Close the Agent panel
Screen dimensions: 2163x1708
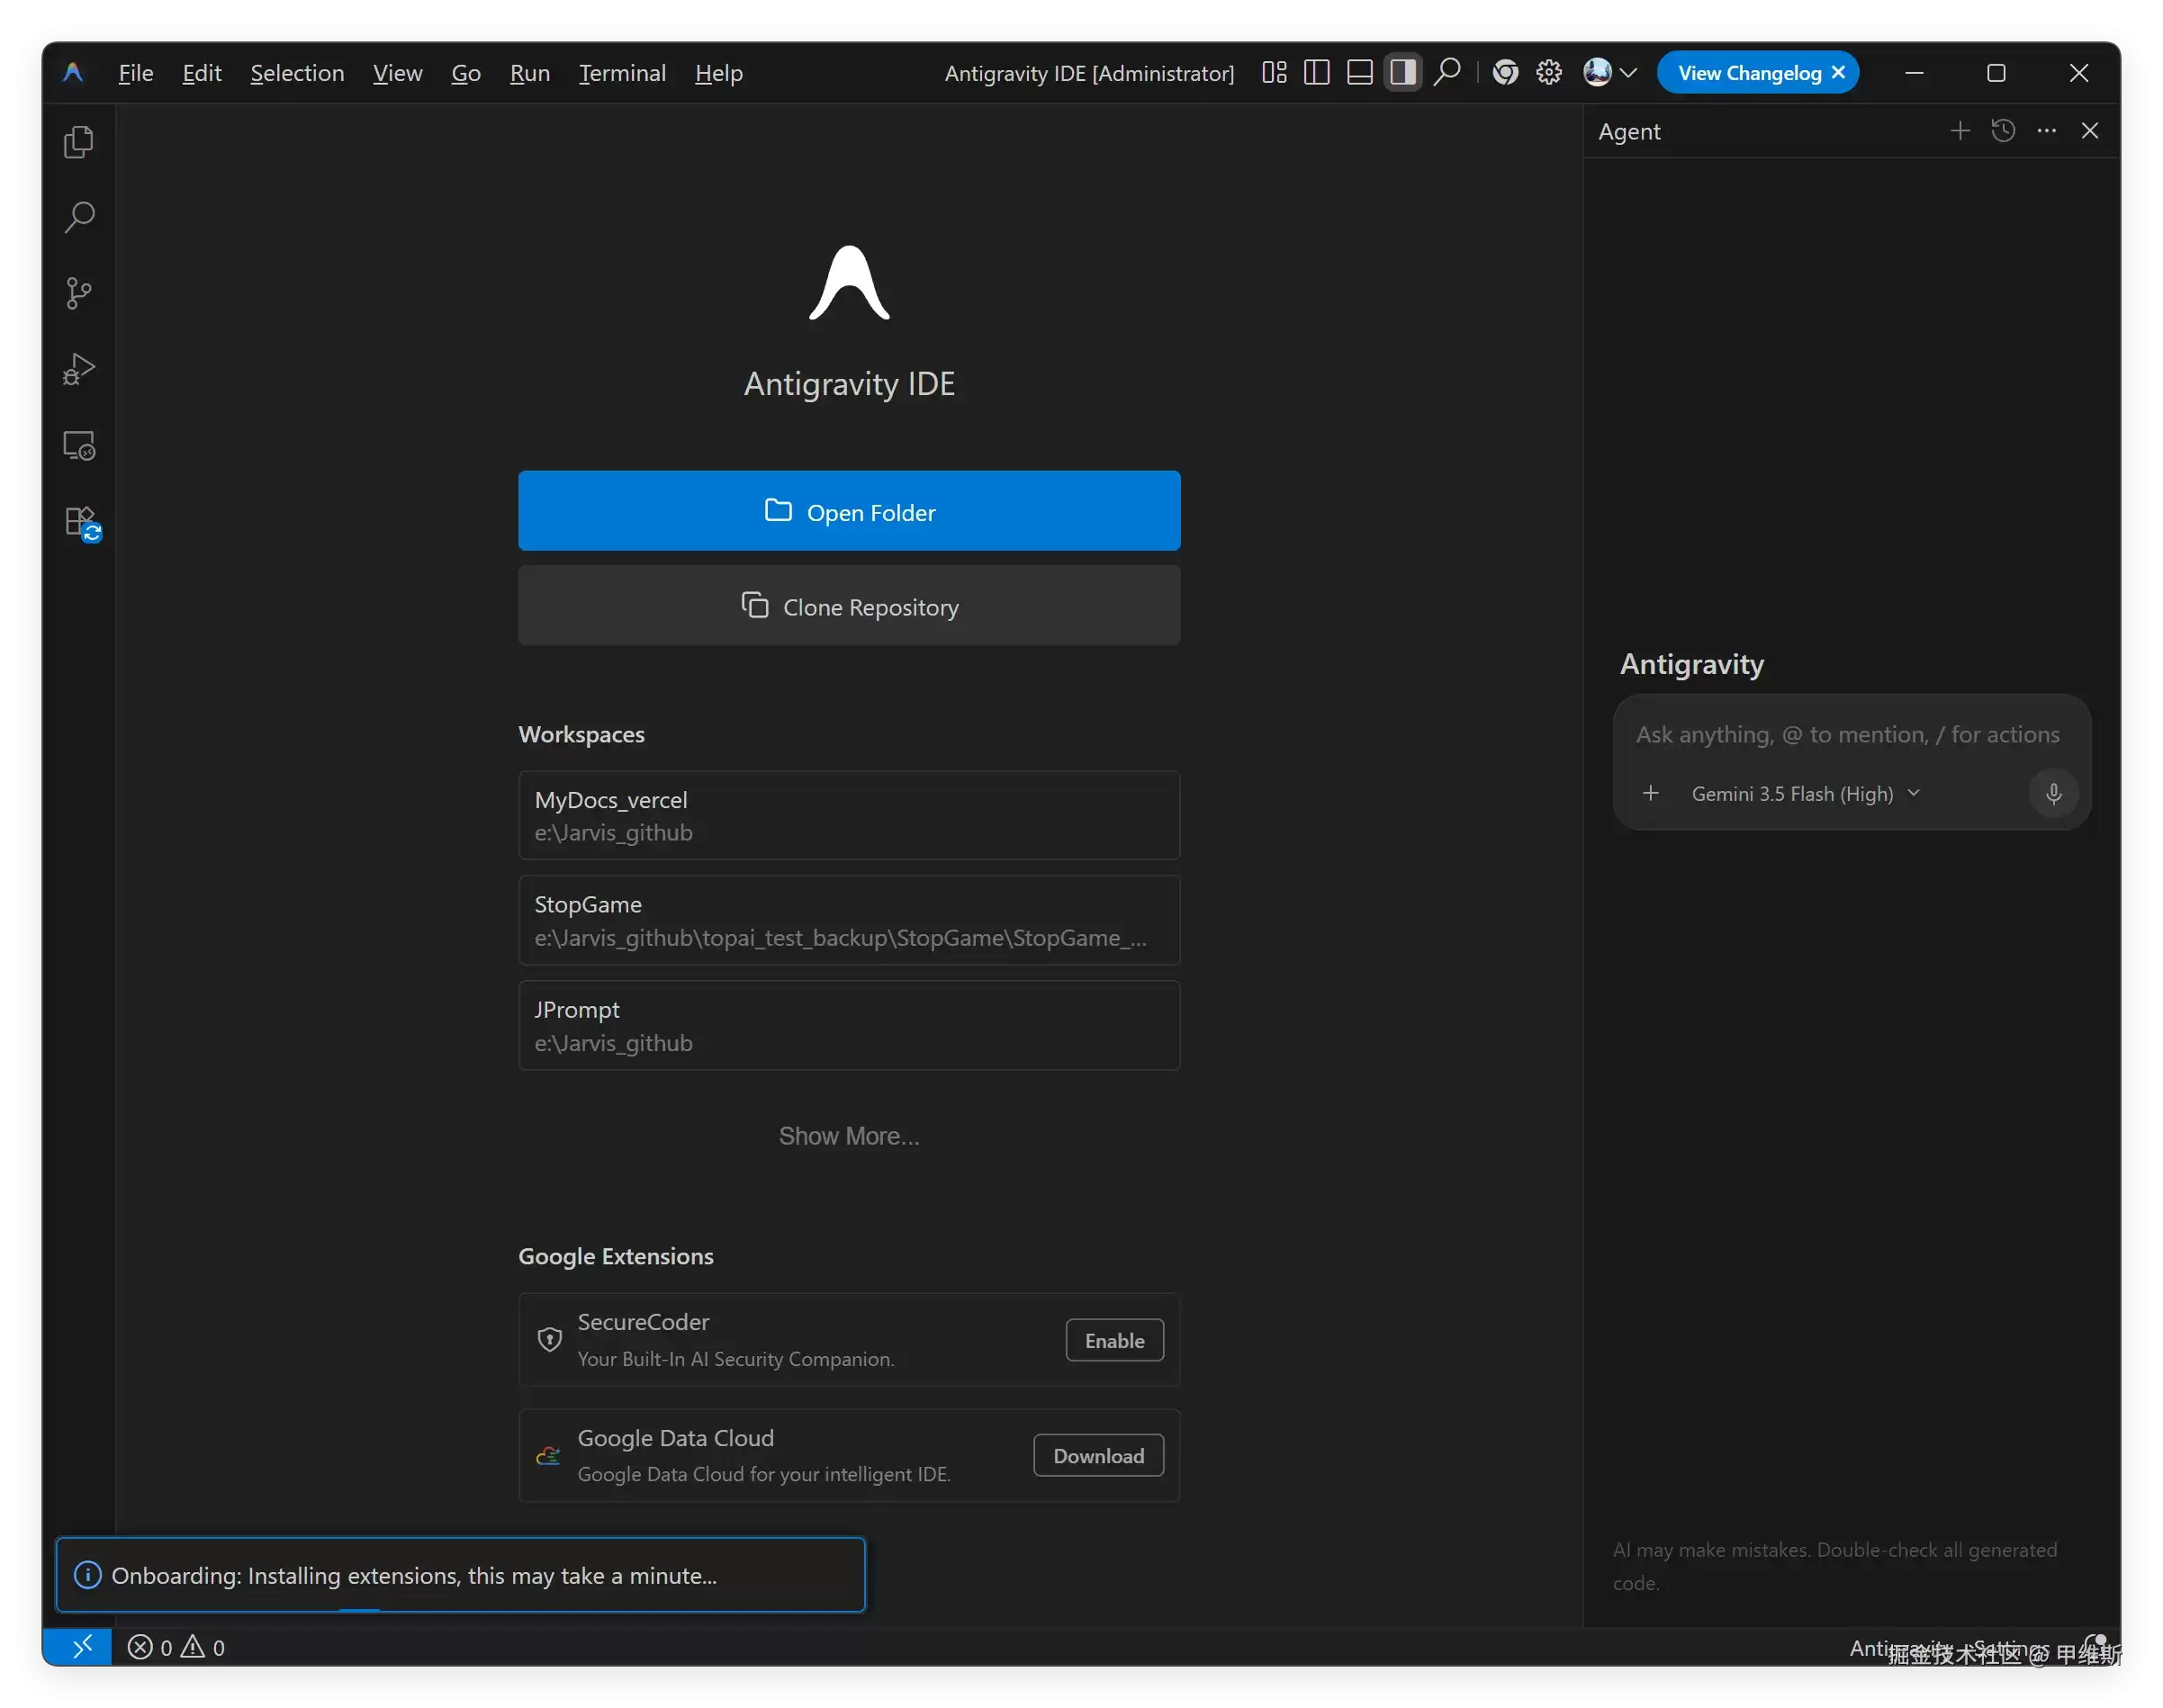[x=2090, y=131]
